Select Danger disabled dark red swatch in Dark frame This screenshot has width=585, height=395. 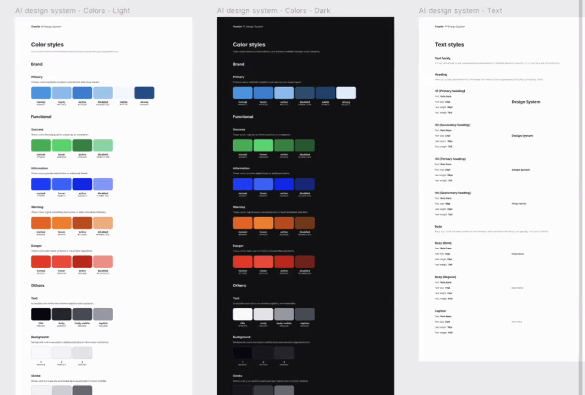[305, 261]
